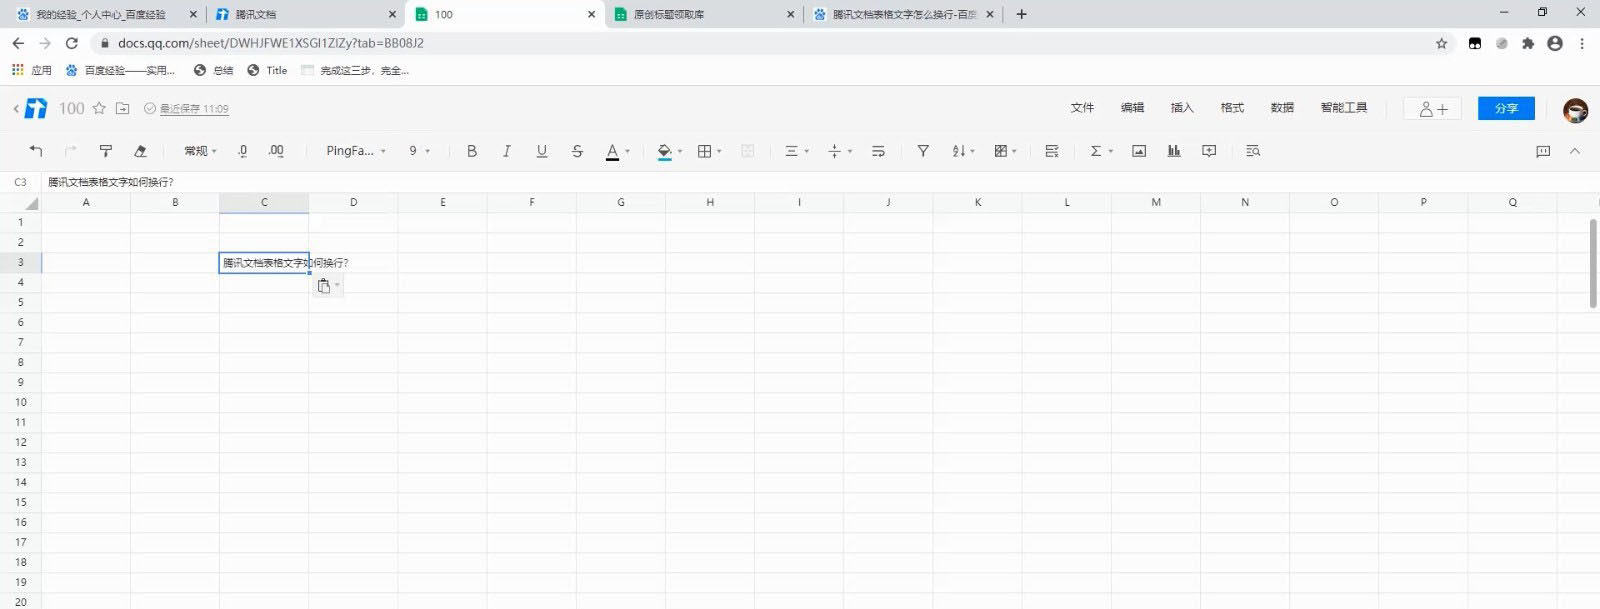
Task: Click the move-to-folder icon beside title
Action: pos(122,108)
